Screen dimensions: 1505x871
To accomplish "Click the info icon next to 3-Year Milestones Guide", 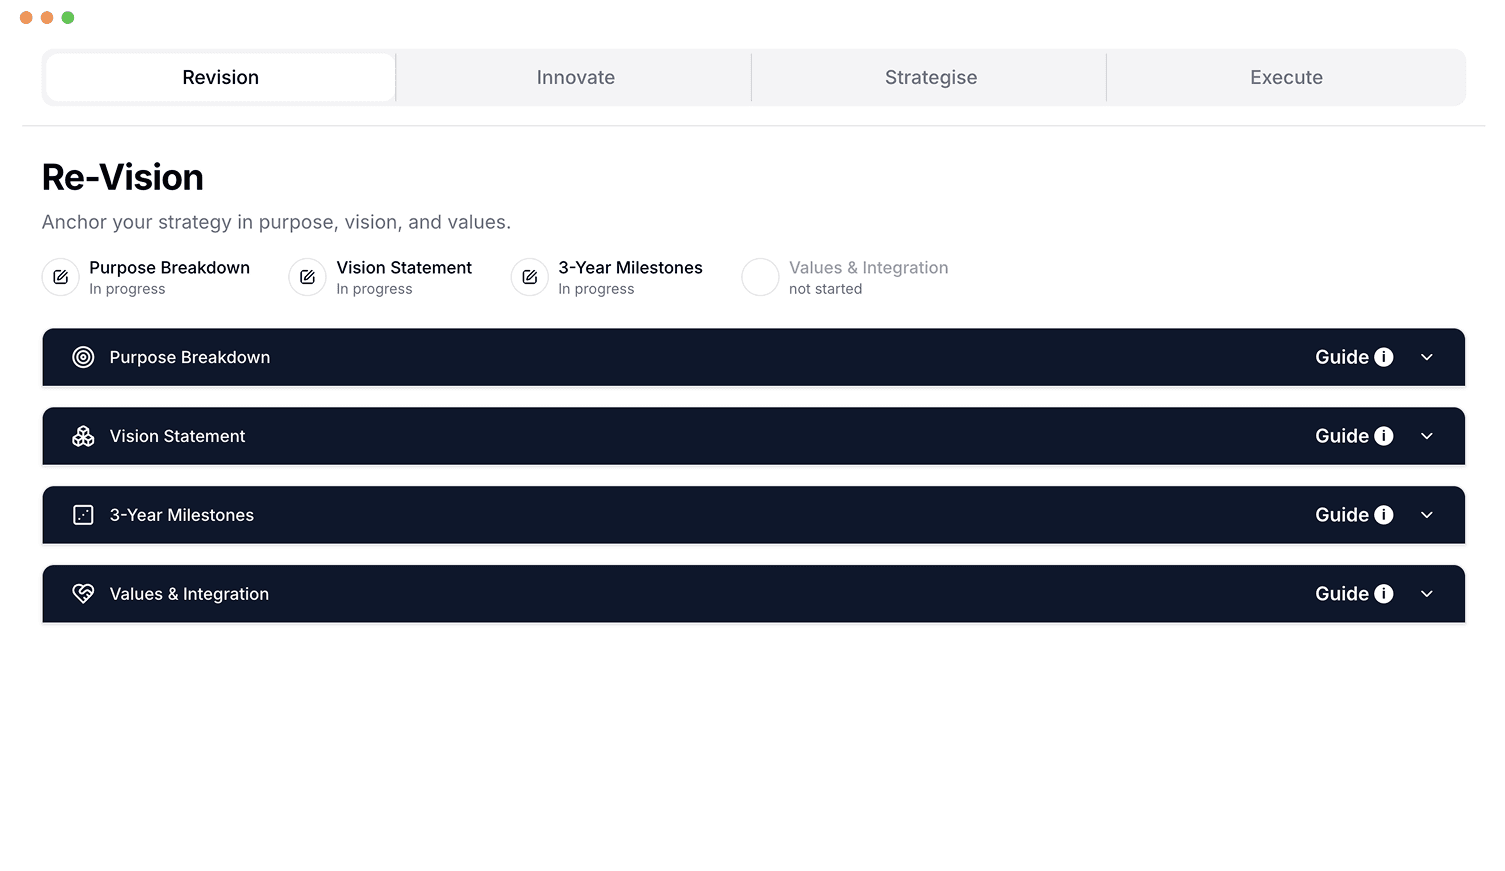I will coord(1384,514).
